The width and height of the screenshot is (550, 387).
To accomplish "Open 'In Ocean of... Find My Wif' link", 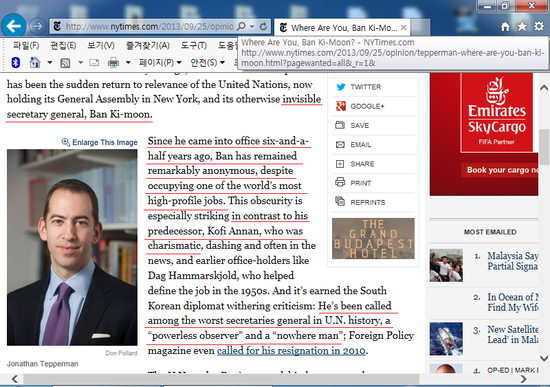I will coord(513,302).
